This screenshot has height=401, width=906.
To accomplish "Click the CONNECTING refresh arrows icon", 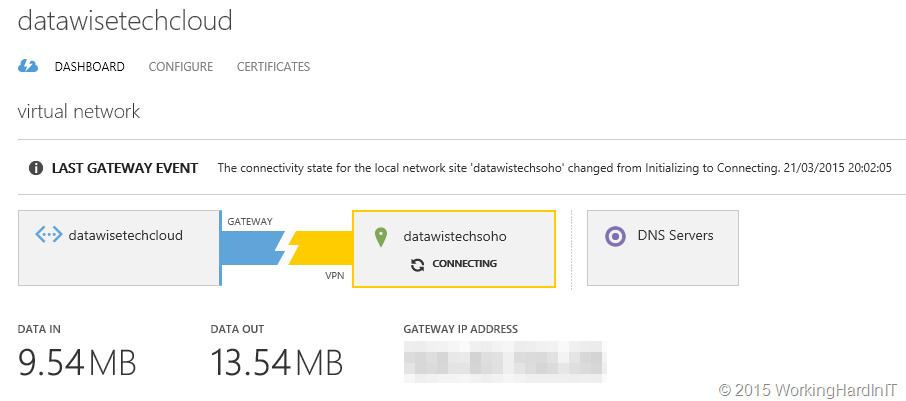I will pyautogui.click(x=418, y=265).
